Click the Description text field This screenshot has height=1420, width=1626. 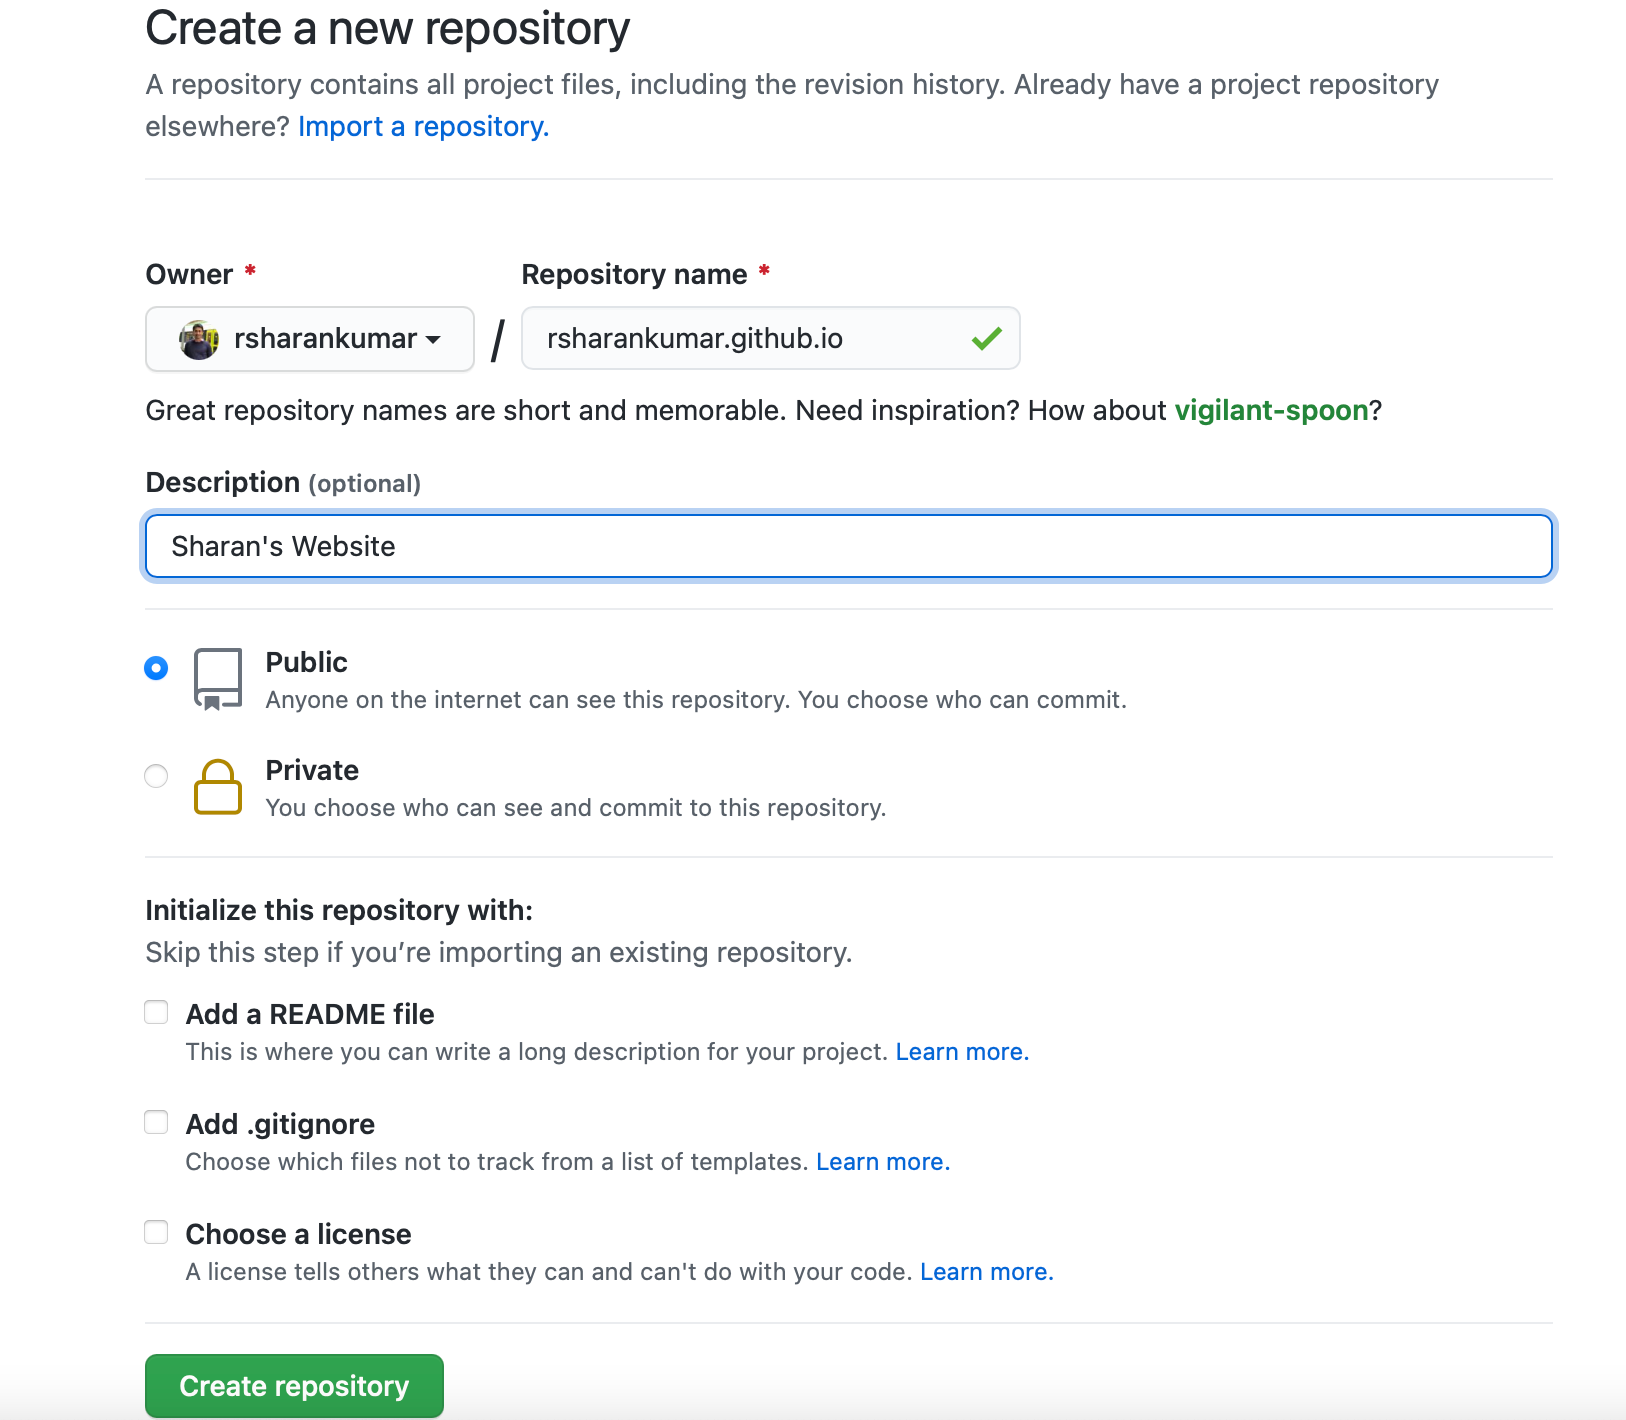point(848,546)
